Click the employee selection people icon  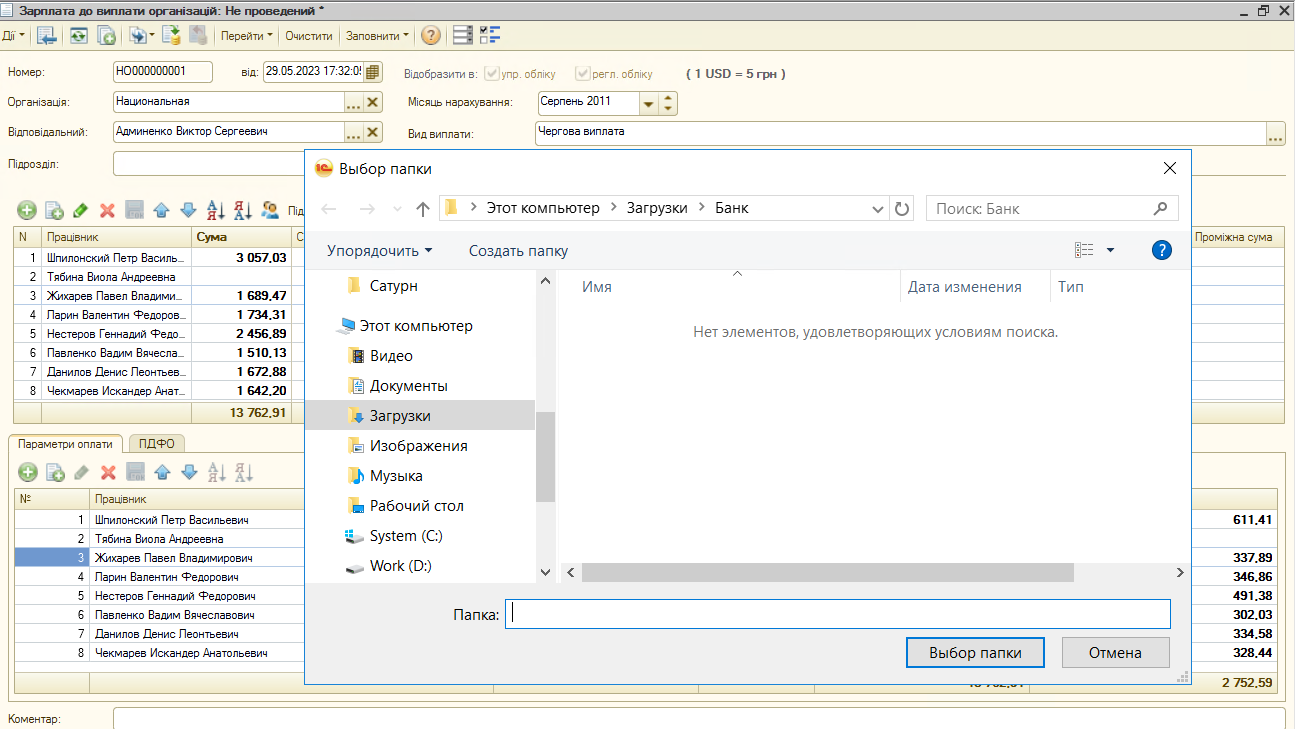click(270, 210)
